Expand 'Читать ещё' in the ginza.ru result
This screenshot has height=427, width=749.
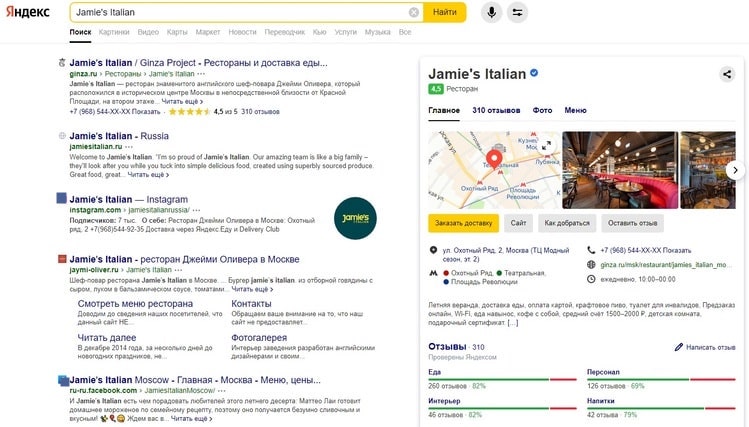[182, 102]
